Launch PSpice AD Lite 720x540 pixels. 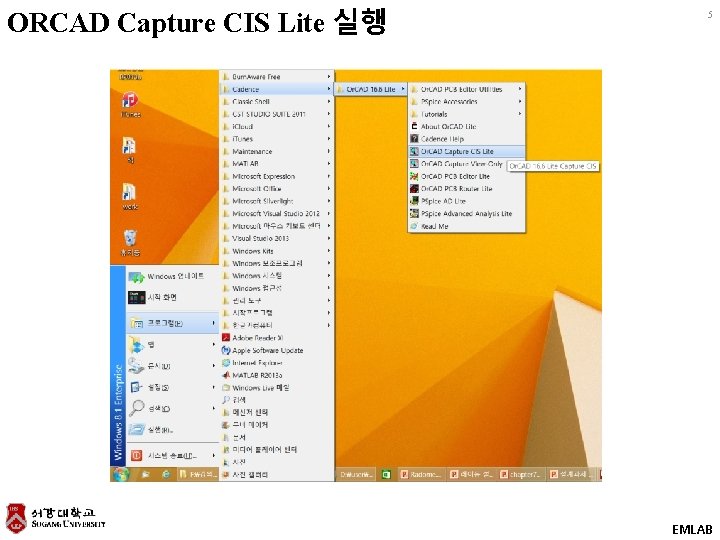467,201
